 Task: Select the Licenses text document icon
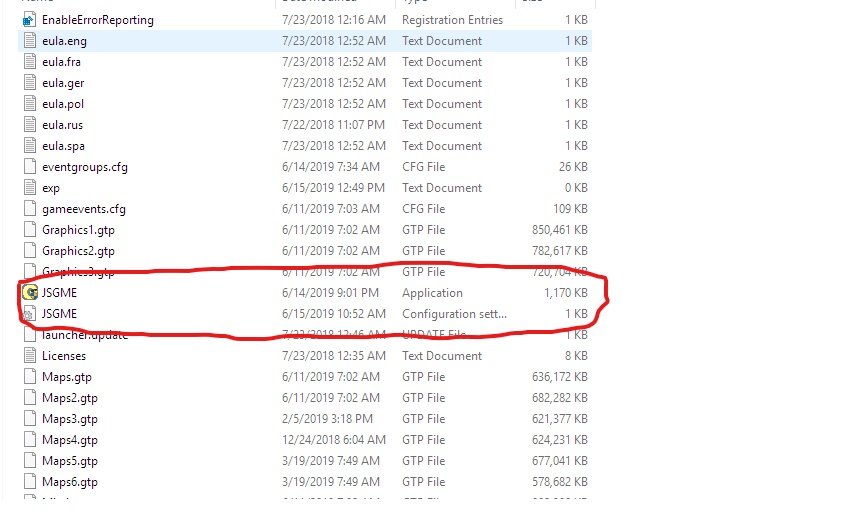(29, 356)
